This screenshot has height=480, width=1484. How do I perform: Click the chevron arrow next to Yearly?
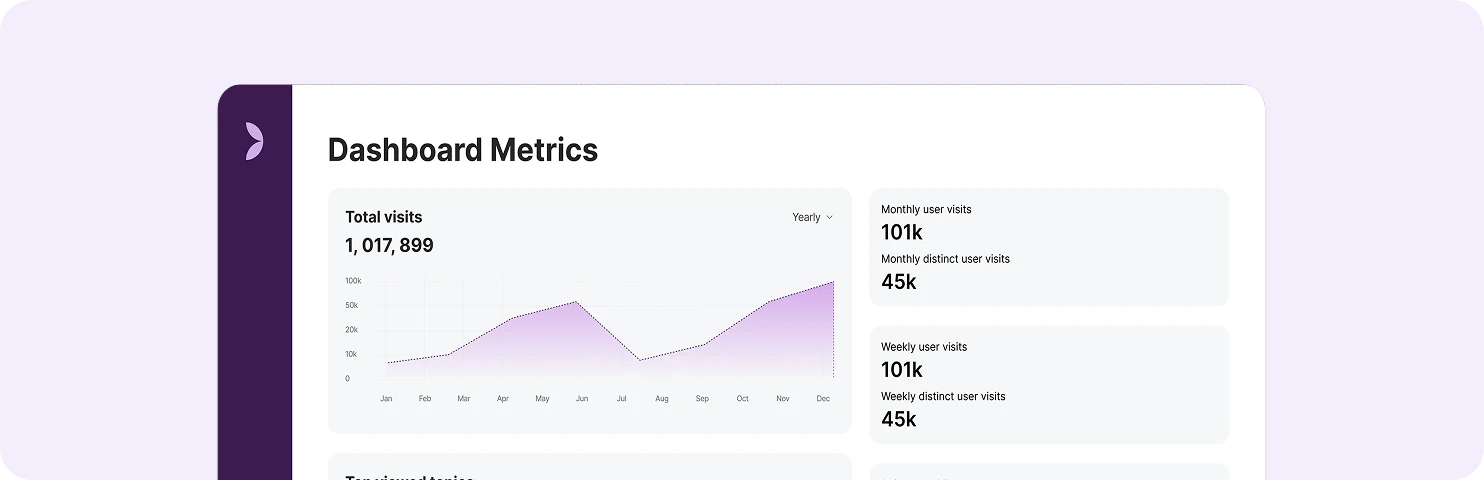pos(829,217)
